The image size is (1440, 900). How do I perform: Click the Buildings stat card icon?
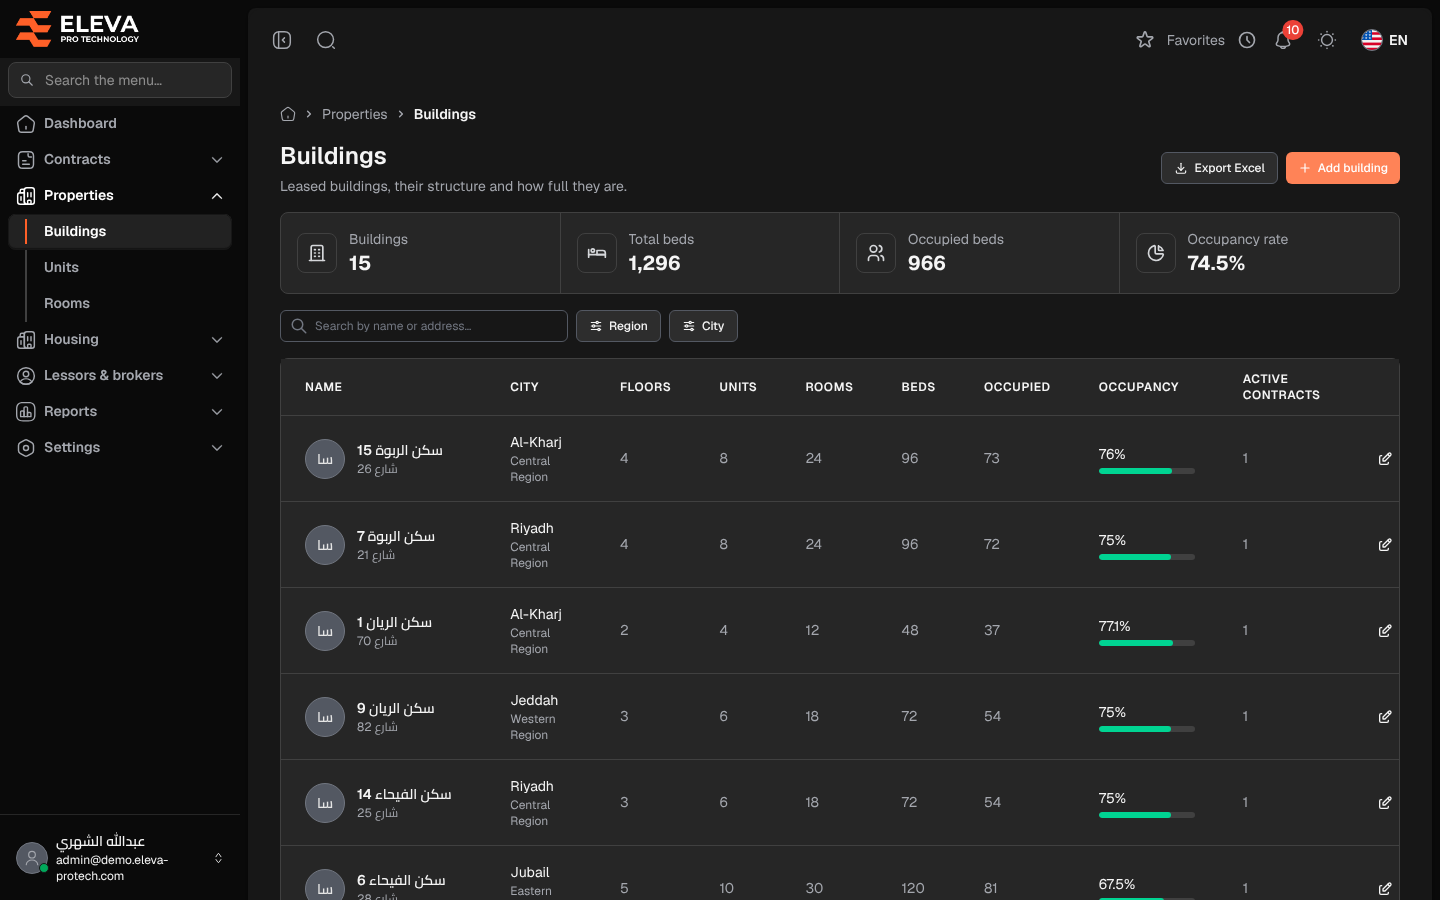click(317, 253)
